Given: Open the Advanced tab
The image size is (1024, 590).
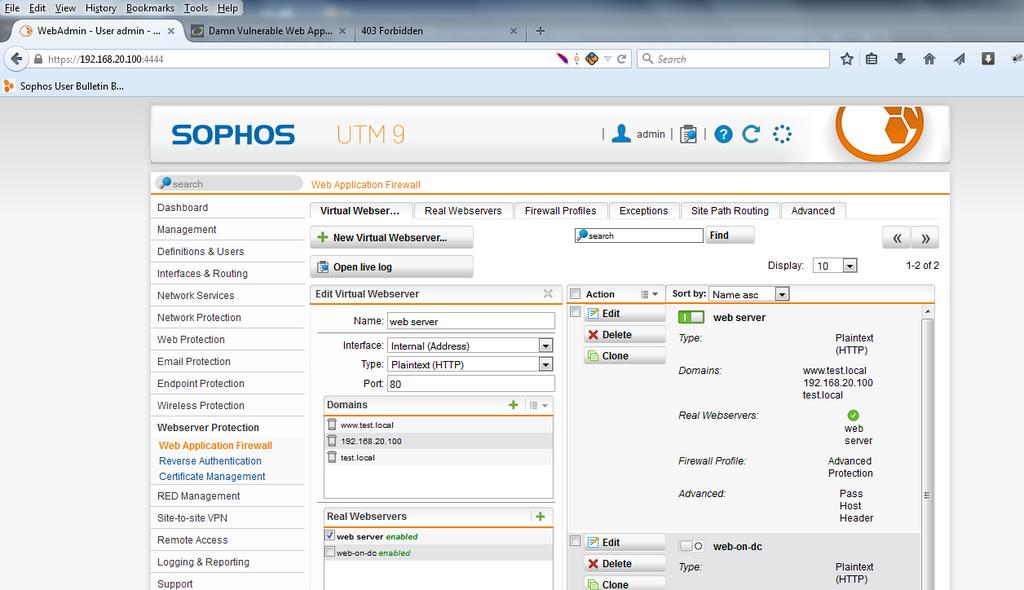Looking at the screenshot, I should [813, 211].
